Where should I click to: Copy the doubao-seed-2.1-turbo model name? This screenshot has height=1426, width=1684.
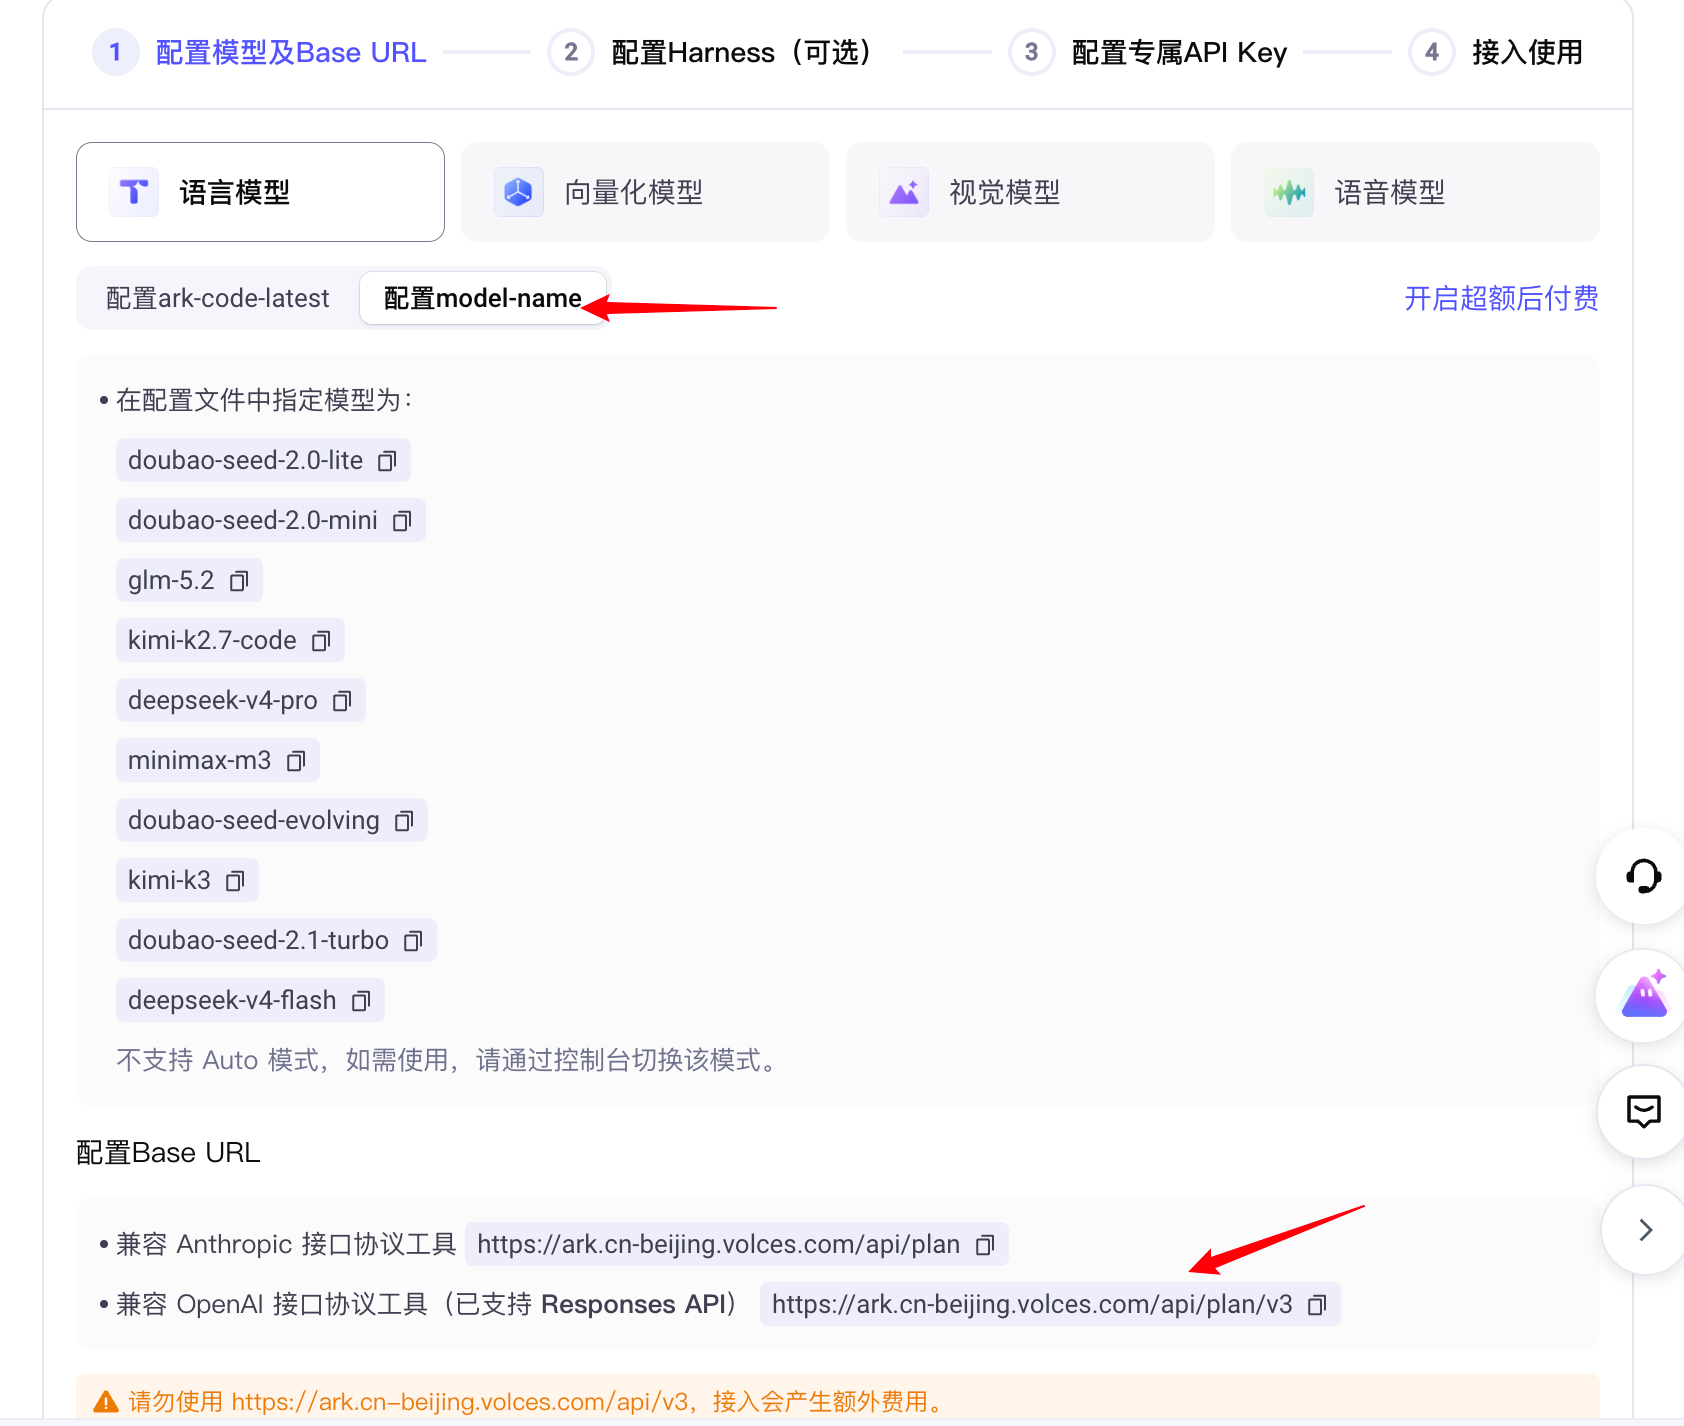click(x=413, y=941)
